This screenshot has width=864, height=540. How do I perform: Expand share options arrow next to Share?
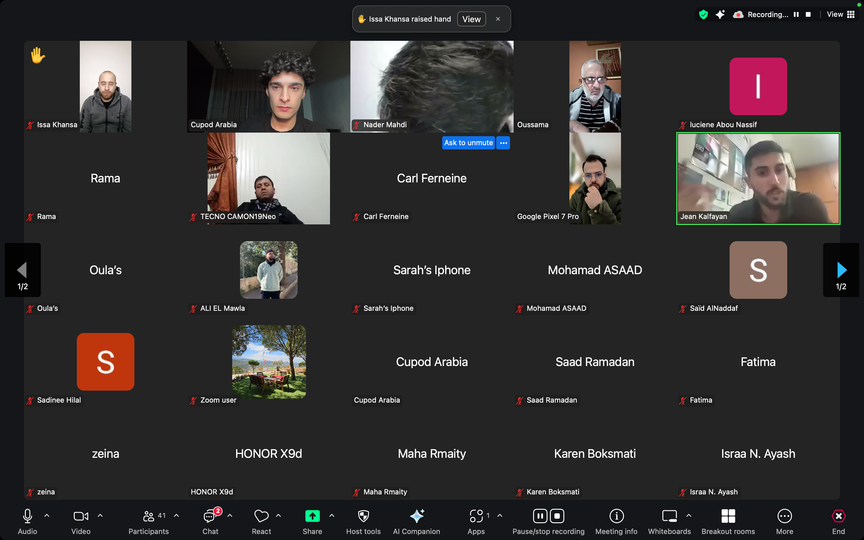pos(332,516)
